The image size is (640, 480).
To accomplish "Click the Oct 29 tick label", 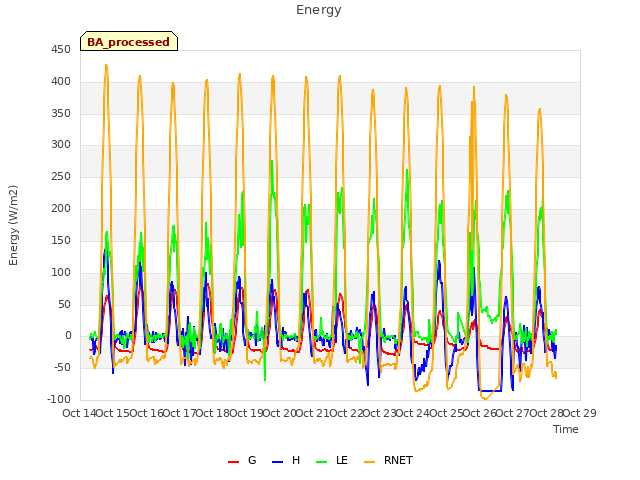I will (x=580, y=413).
